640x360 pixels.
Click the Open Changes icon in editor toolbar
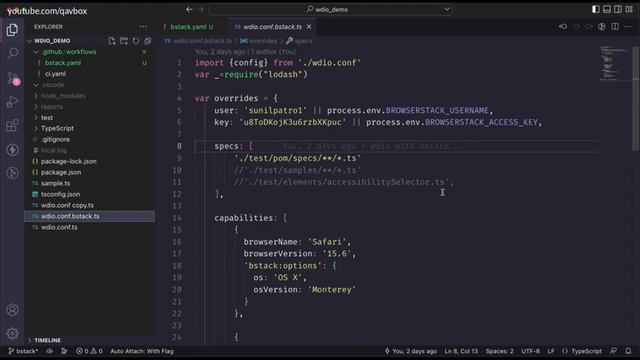[563, 27]
